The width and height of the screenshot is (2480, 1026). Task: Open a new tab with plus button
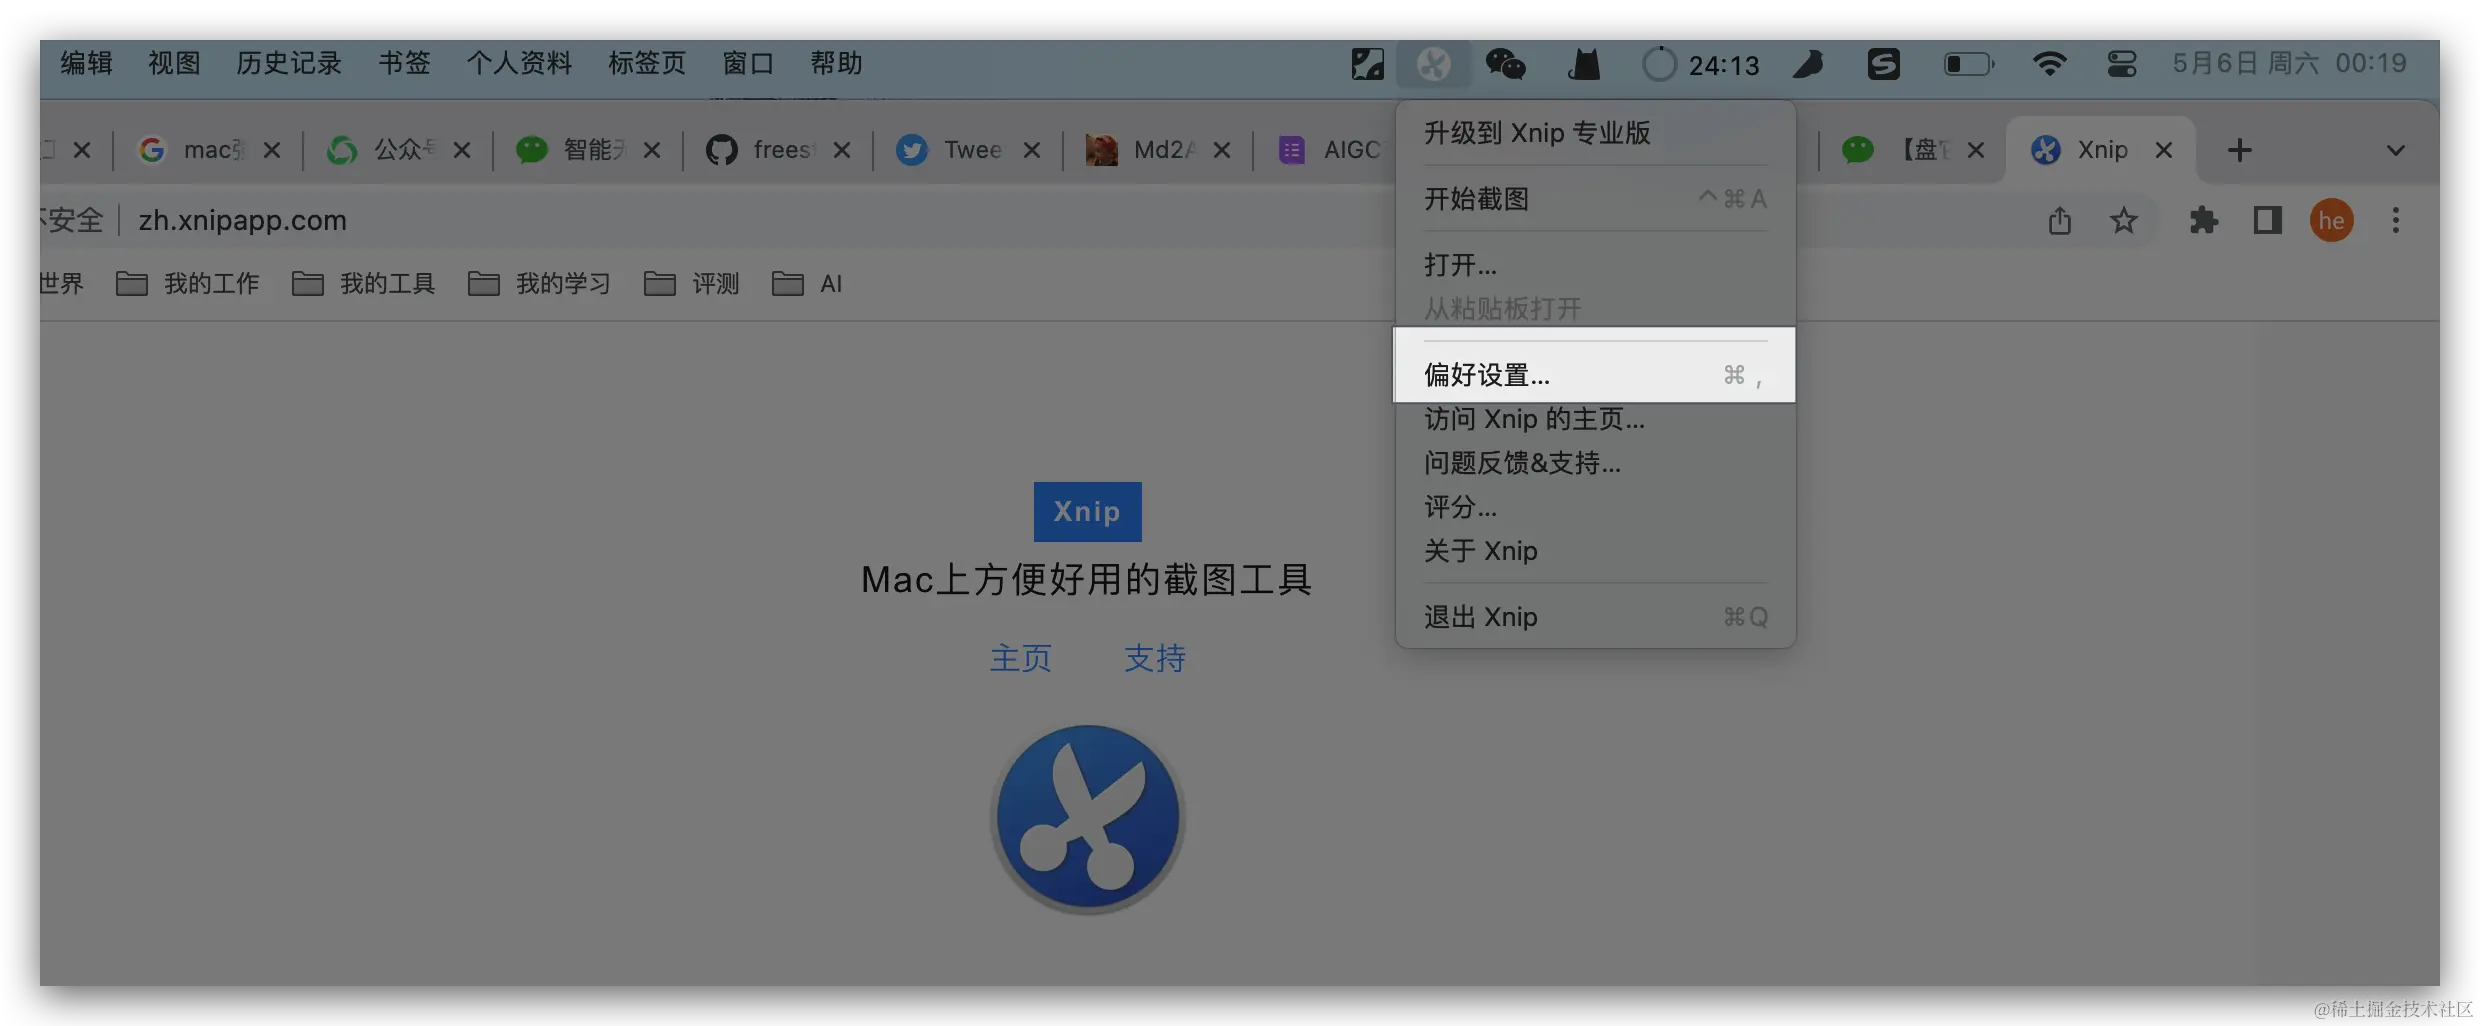pos(2240,150)
